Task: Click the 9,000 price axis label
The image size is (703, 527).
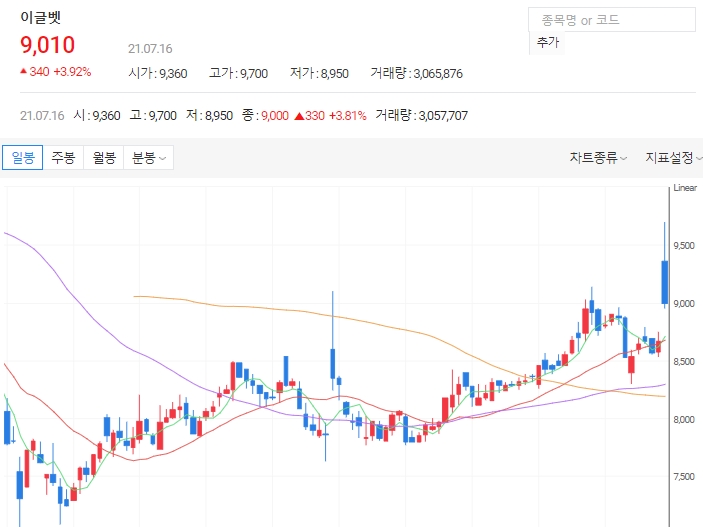Action: pos(684,303)
